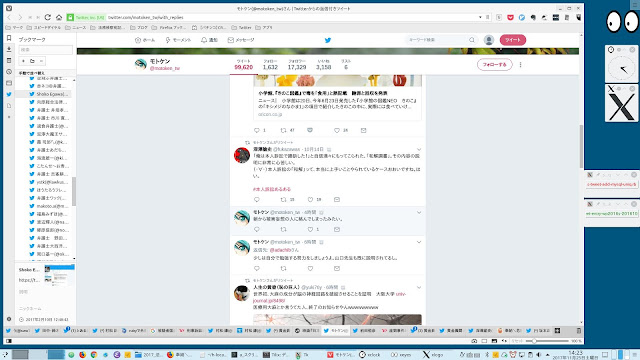Click the bookmark add plus button in panel
Viewport: 640px width, 360px height.
click(x=23, y=61)
